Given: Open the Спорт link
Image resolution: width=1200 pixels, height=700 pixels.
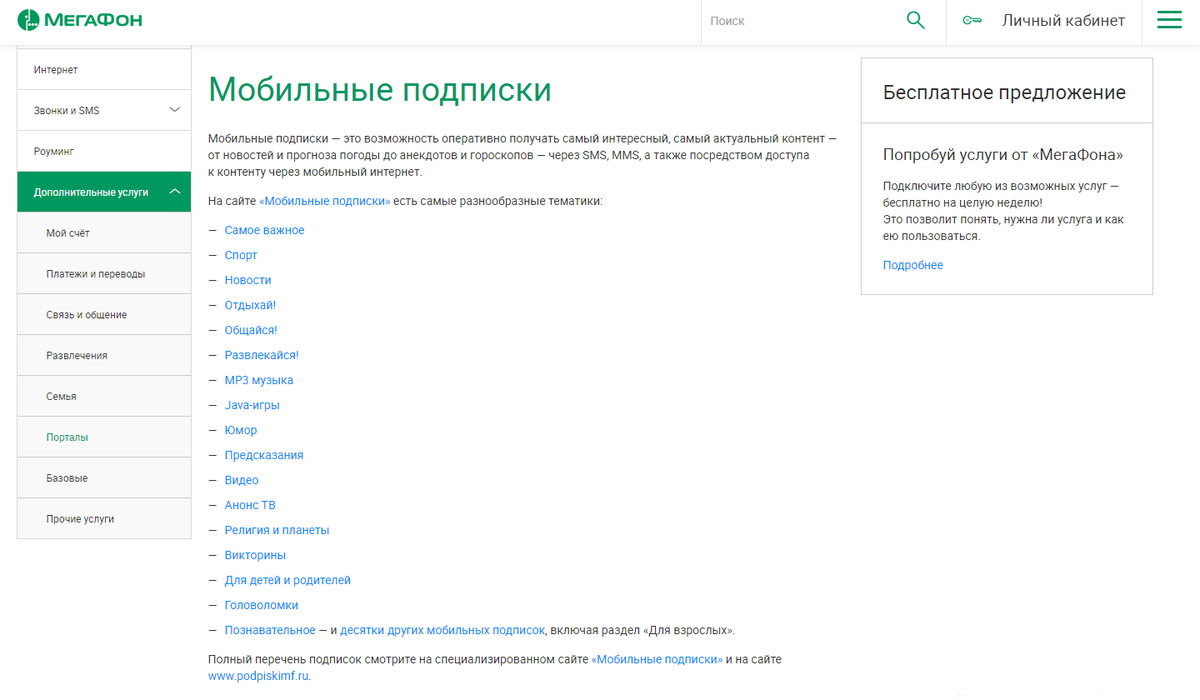Looking at the screenshot, I should [x=241, y=255].
